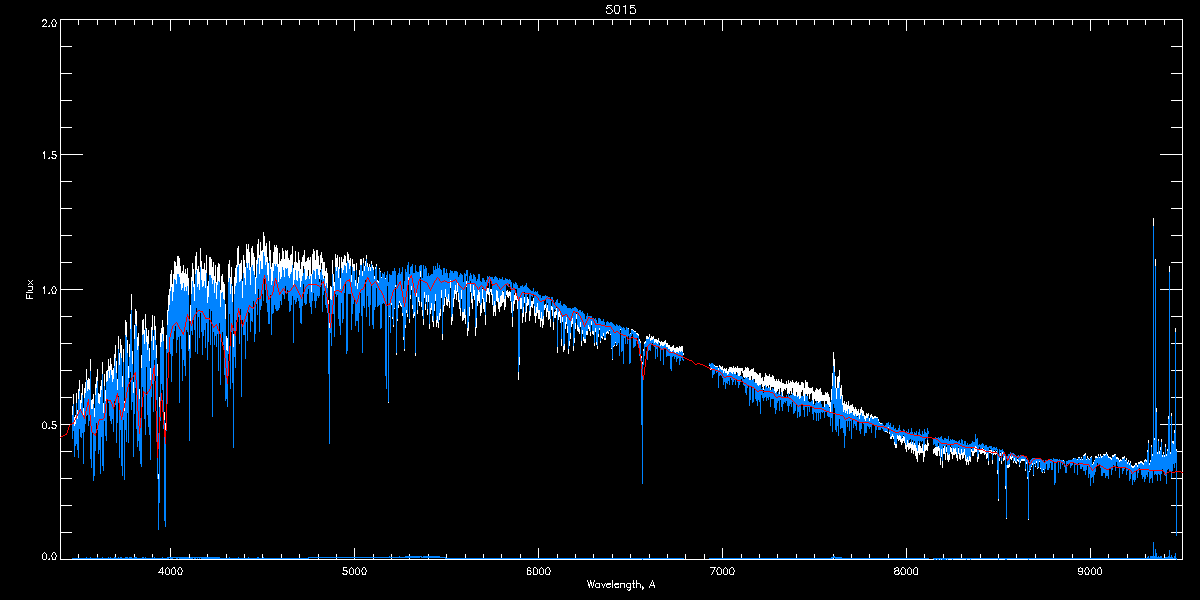Click the "Flux" y-axis label

[30, 289]
